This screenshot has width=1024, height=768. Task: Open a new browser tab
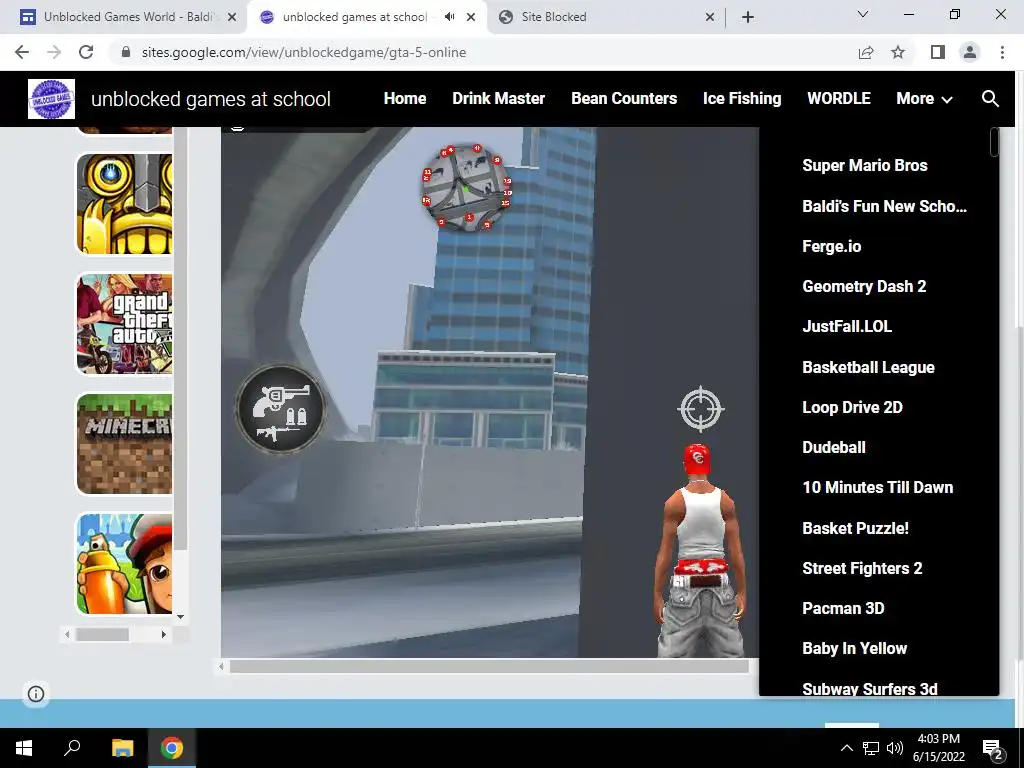tap(748, 17)
